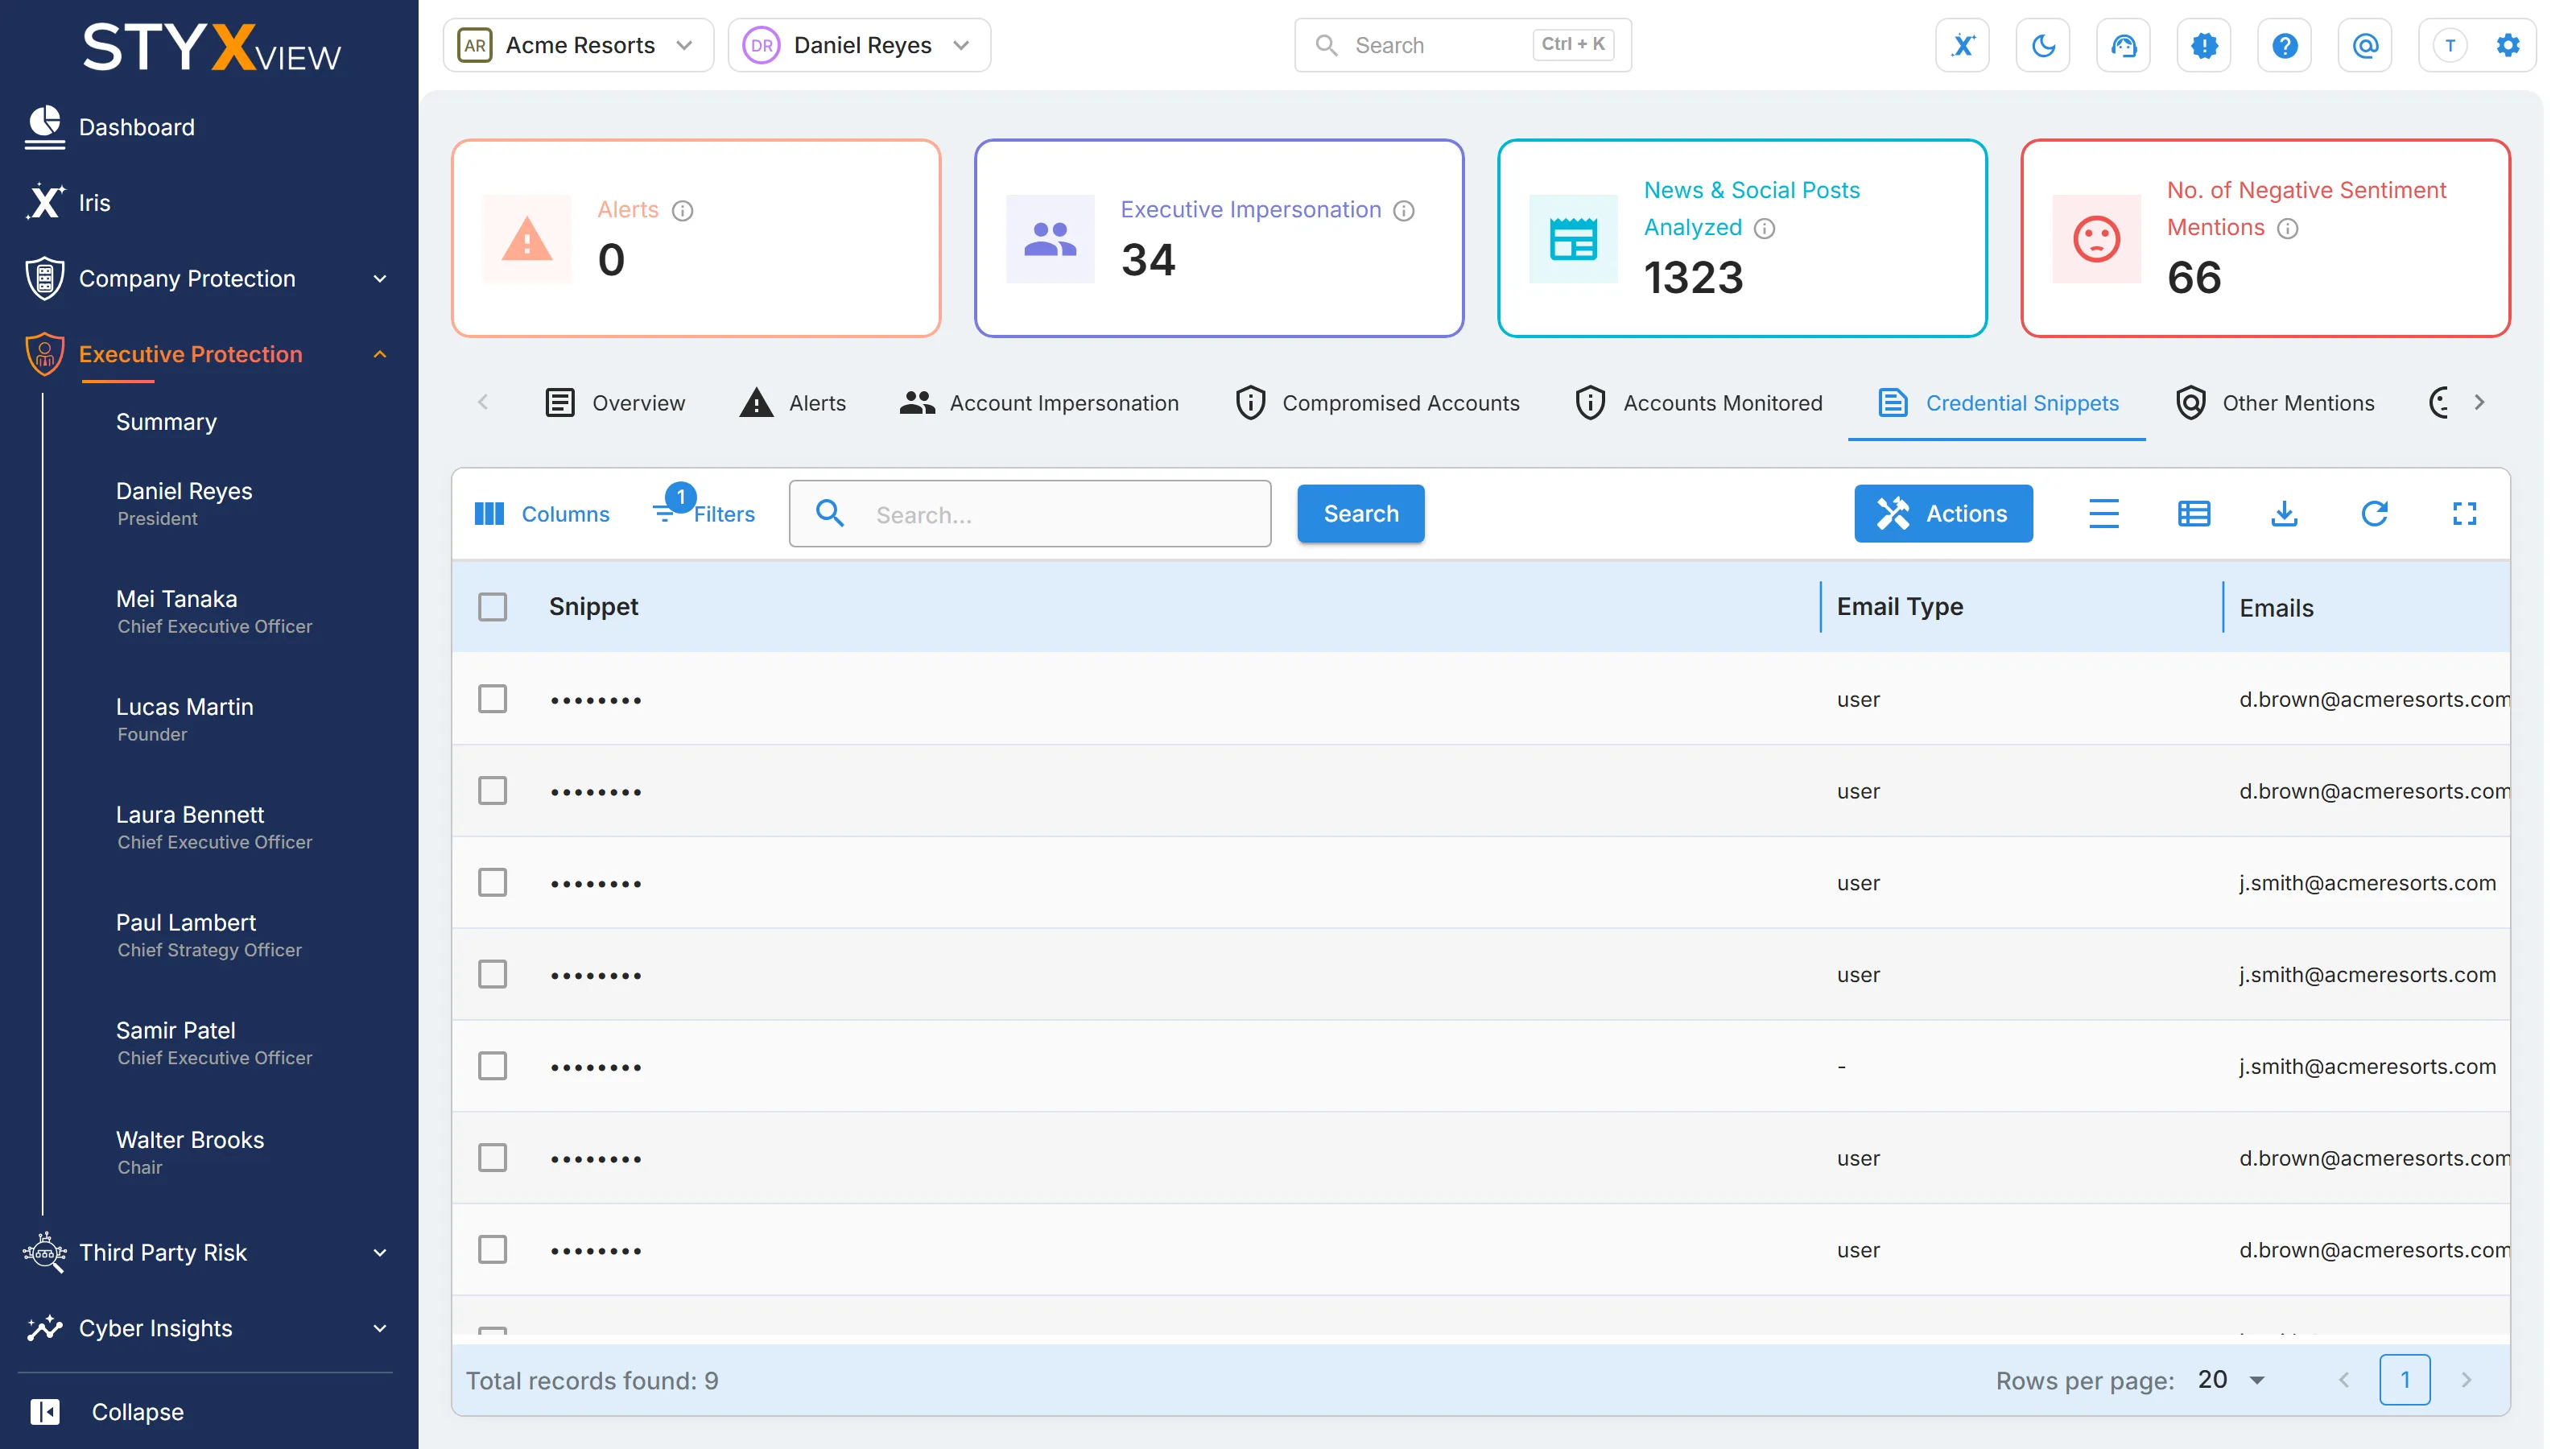Click the table Search... input field

coord(1030,514)
